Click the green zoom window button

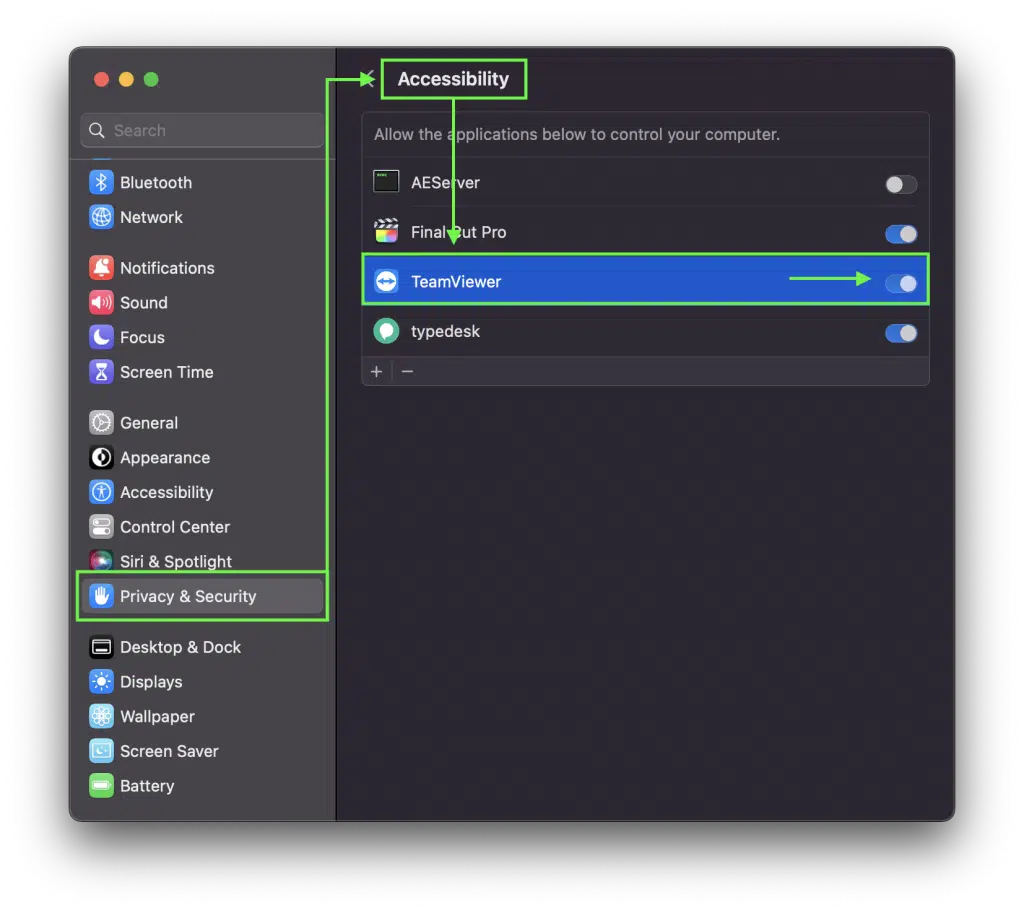click(151, 79)
